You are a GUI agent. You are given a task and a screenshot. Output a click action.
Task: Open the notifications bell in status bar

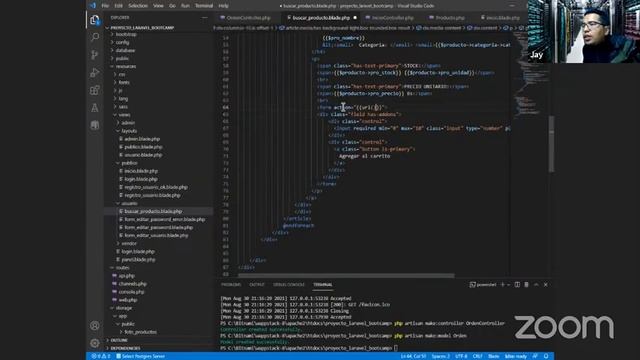tap(546, 356)
